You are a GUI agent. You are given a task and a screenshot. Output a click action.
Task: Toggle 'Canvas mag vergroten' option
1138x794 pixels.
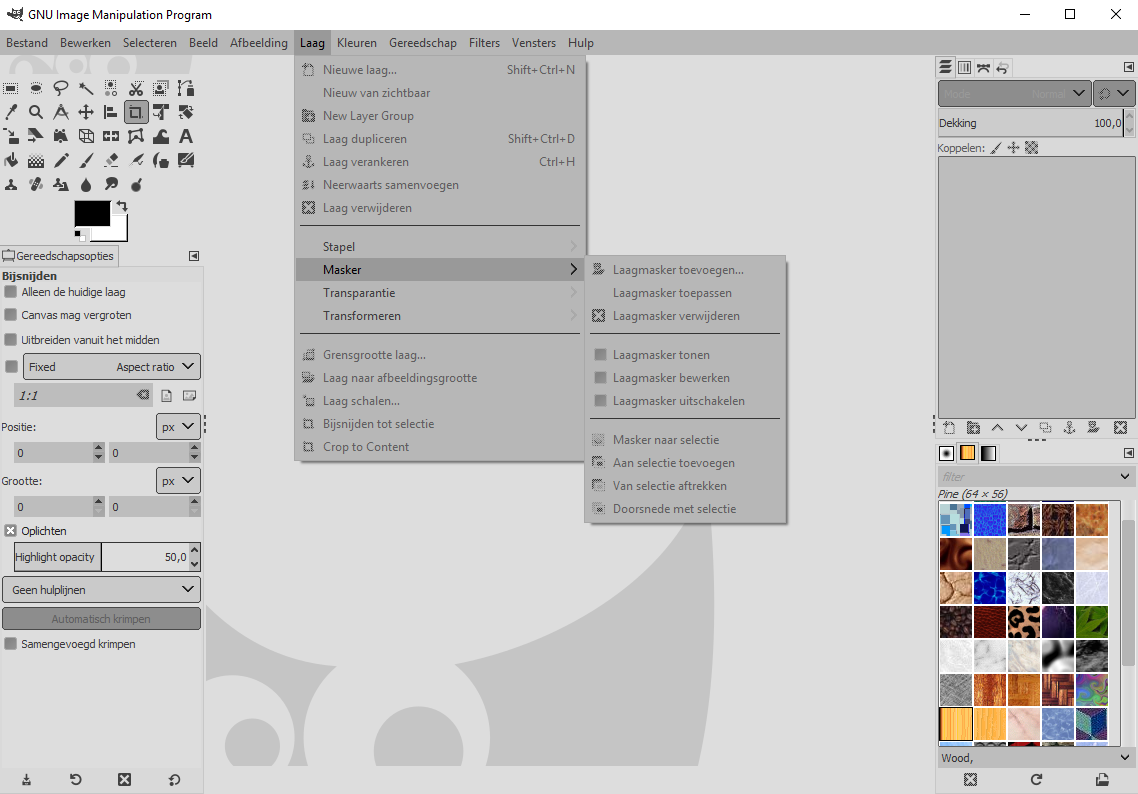point(11,315)
